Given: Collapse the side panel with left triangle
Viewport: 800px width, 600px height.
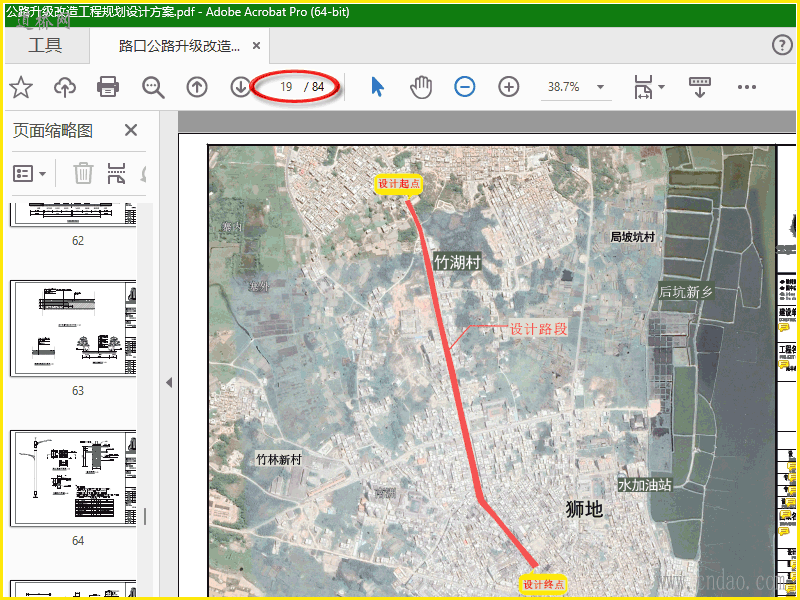Looking at the screenshot, I should coord(169,382).
